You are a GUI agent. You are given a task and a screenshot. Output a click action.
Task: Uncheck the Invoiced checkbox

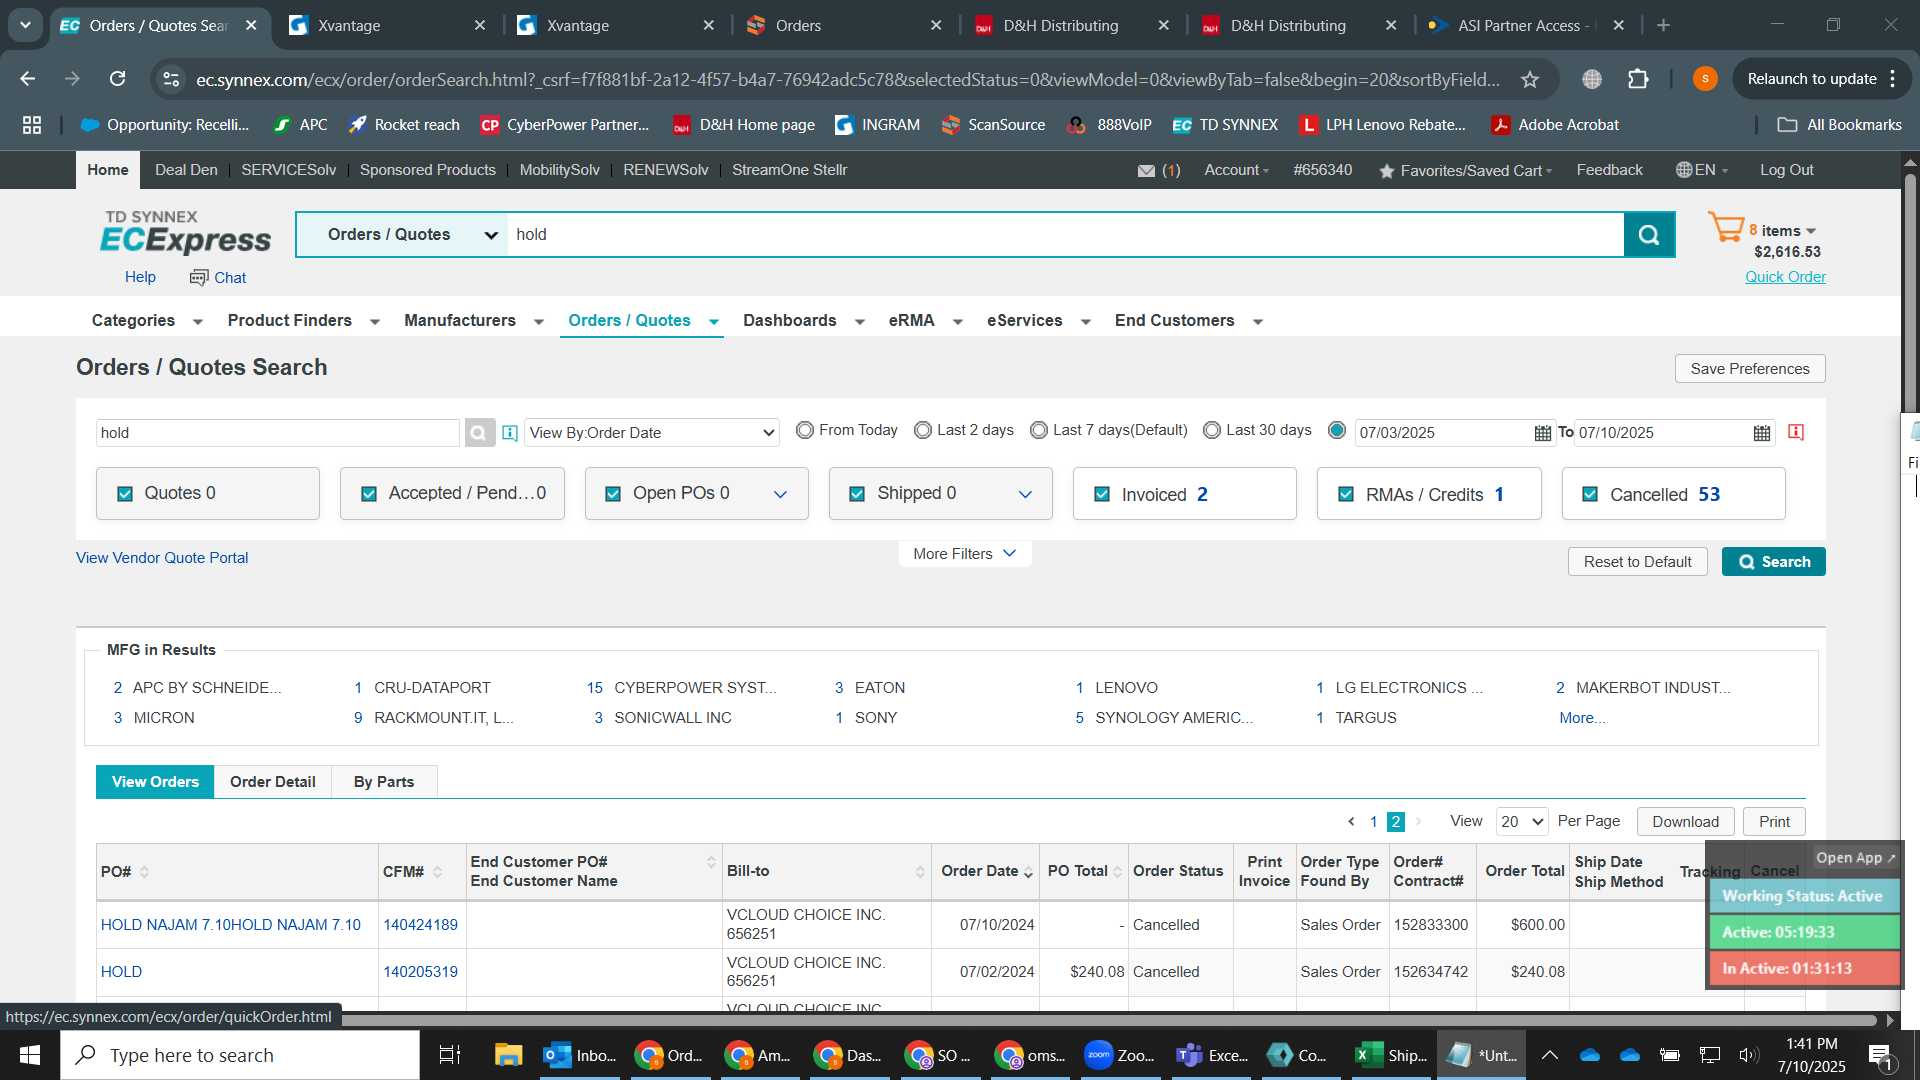click(x=1102, y=494)
